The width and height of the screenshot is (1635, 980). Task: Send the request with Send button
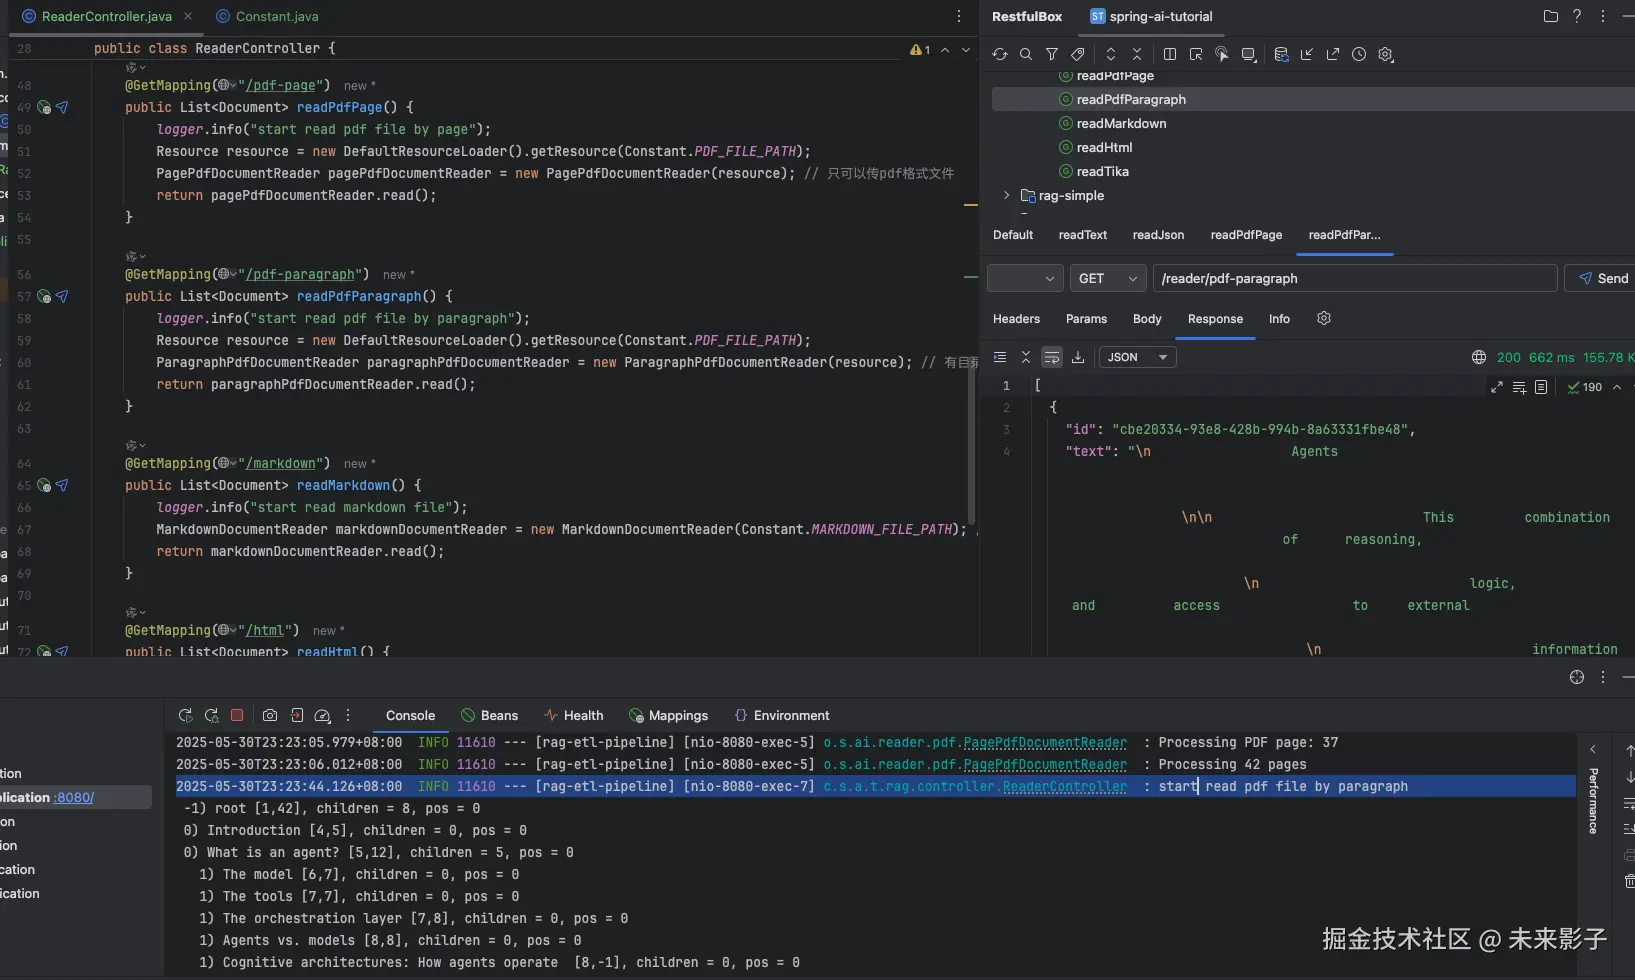pyautogui.click(x=1602, y=278)
